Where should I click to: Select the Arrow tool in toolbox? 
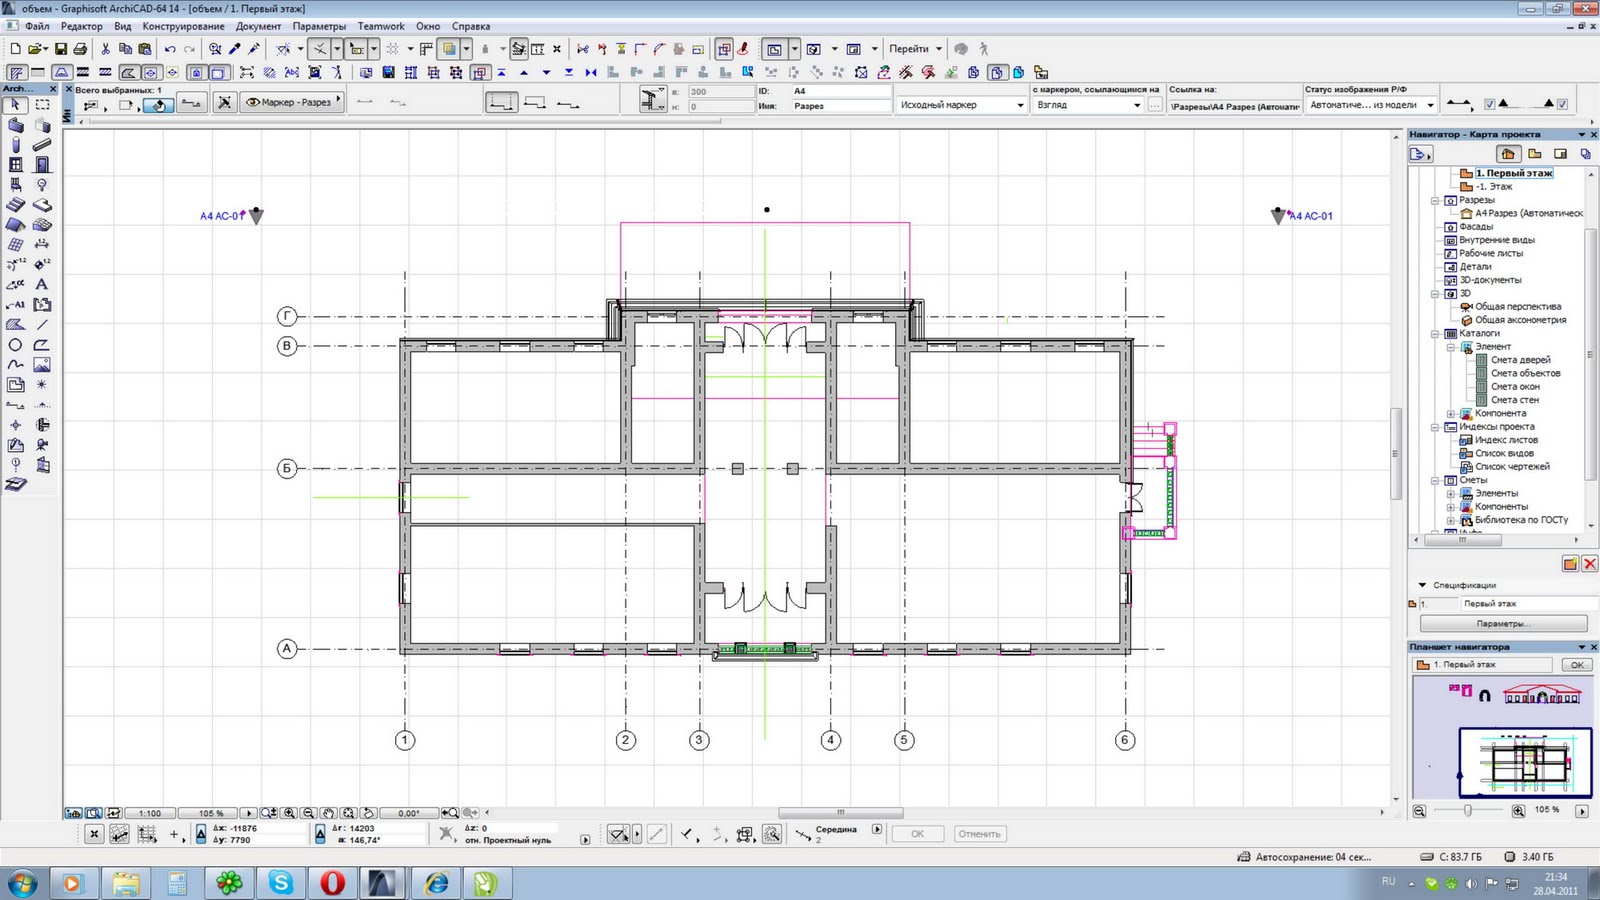tap(15, 104)
